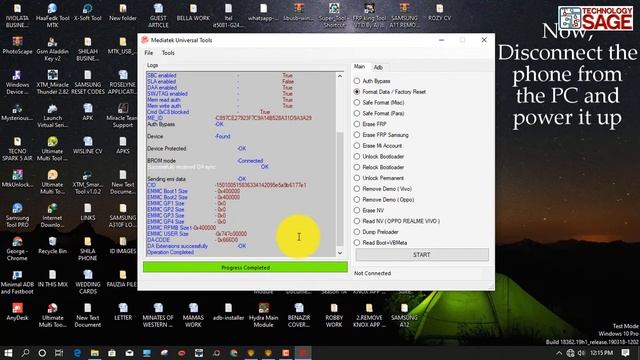Click the START button
Image resolution: width=640 pixels, height=360 pixels.
422,255
